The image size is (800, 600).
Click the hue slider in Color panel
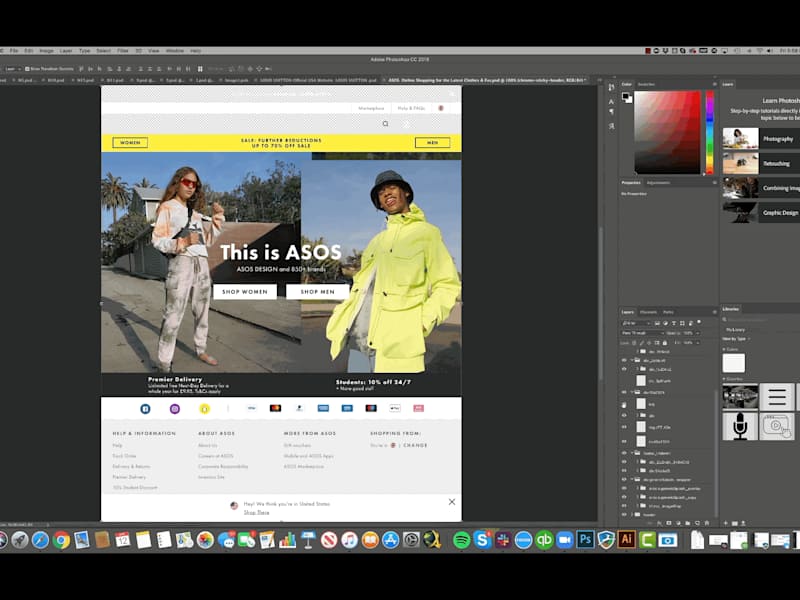click(x=709, y=133)
